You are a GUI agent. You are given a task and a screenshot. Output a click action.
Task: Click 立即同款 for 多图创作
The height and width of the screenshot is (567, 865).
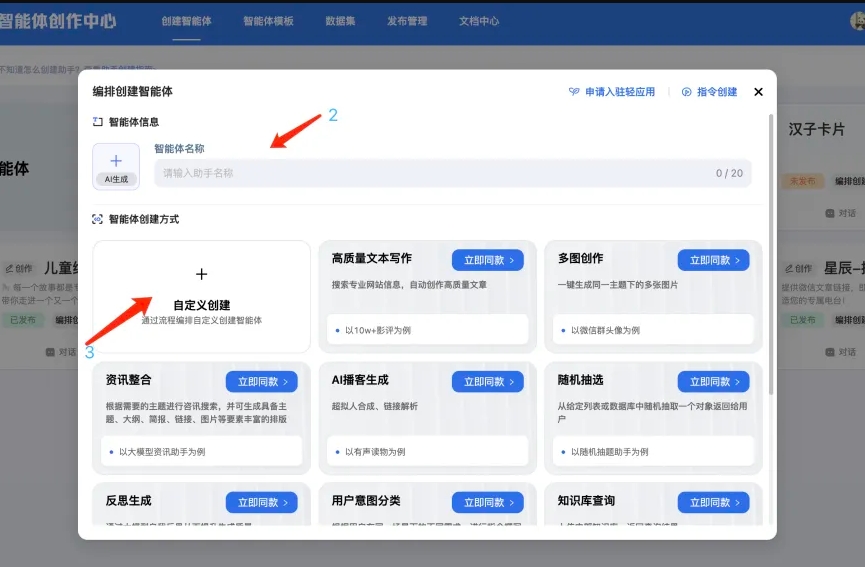click(713, 260)
